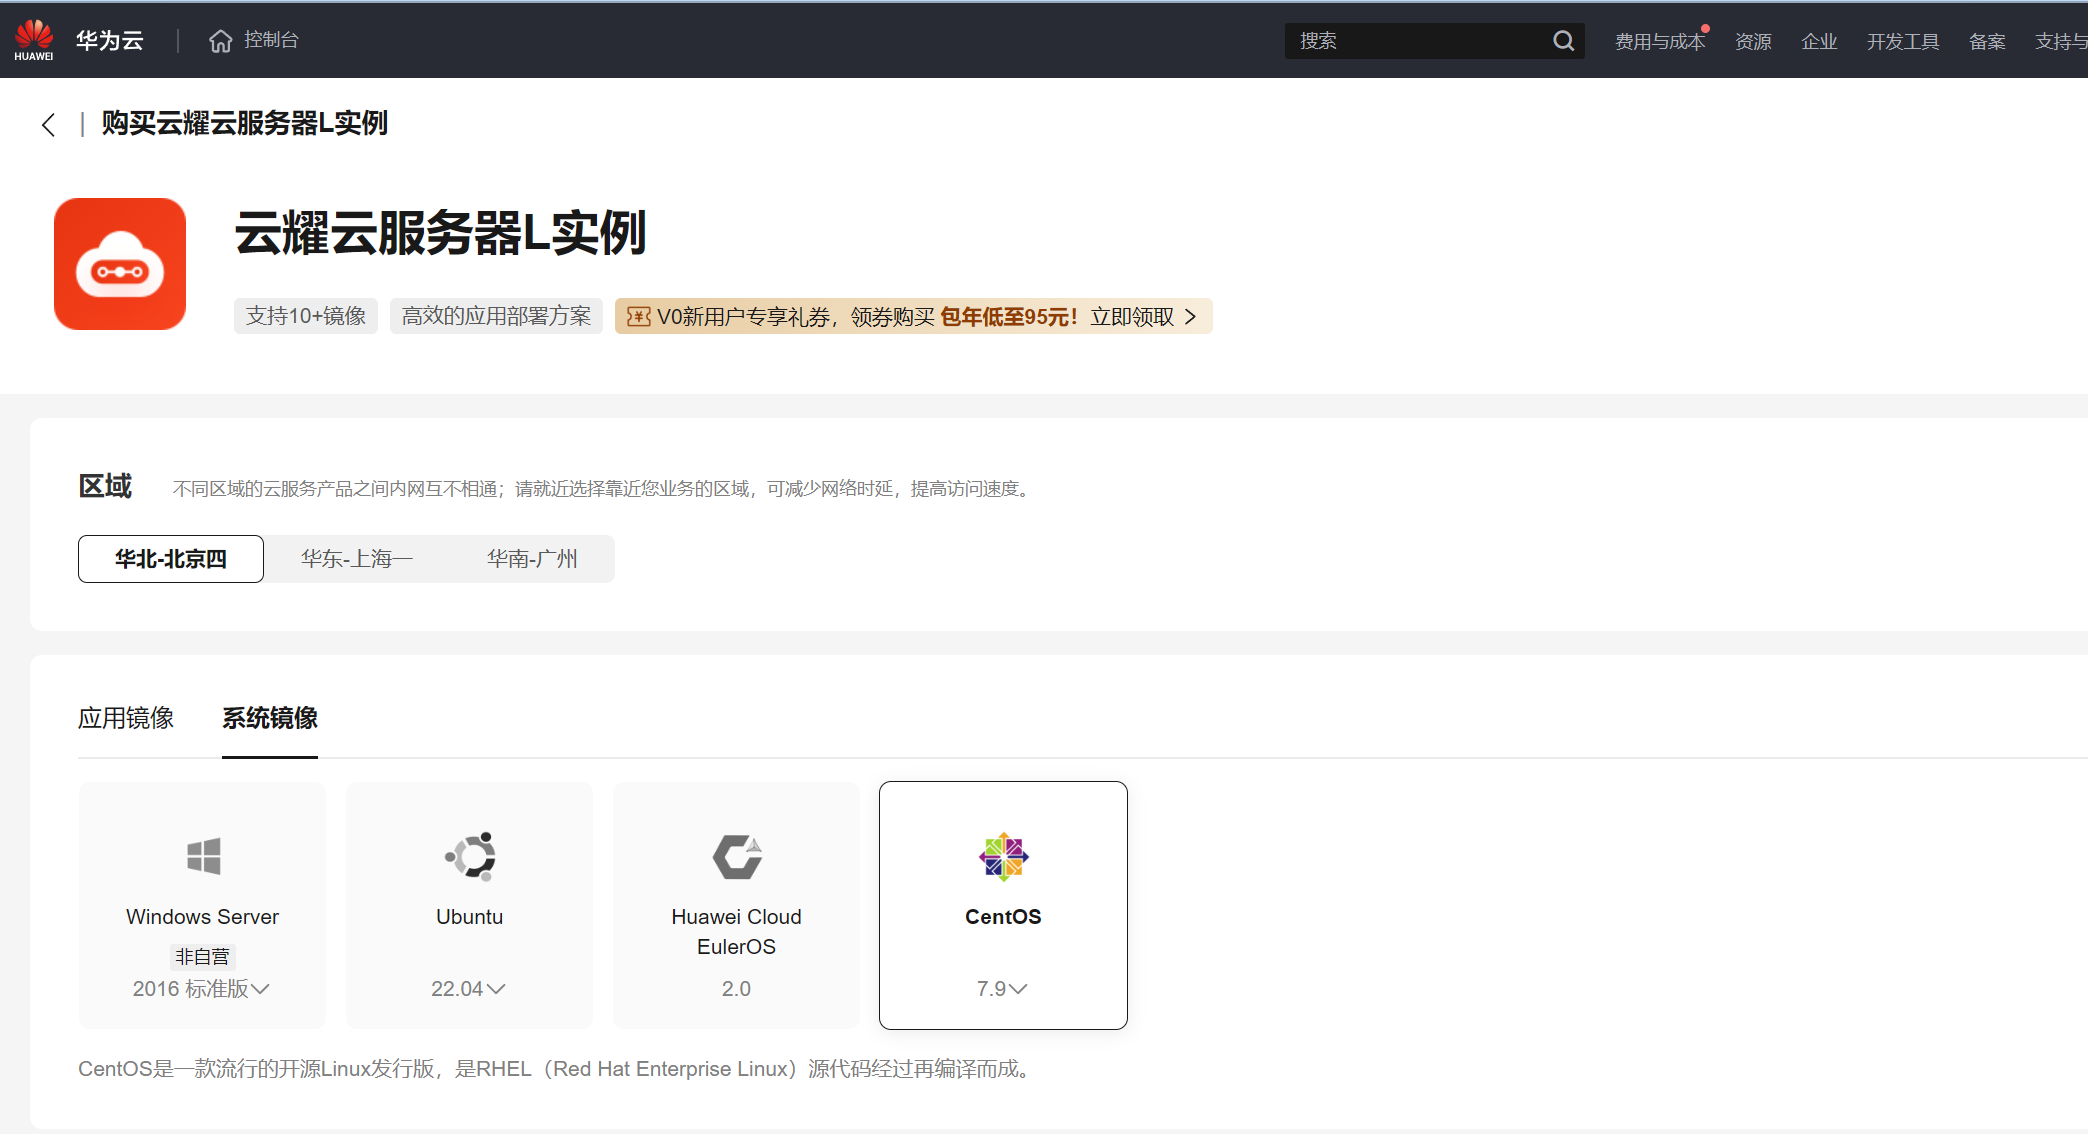Click the search magnifier icon
2088x1134 pixels.
(1563, 40)
